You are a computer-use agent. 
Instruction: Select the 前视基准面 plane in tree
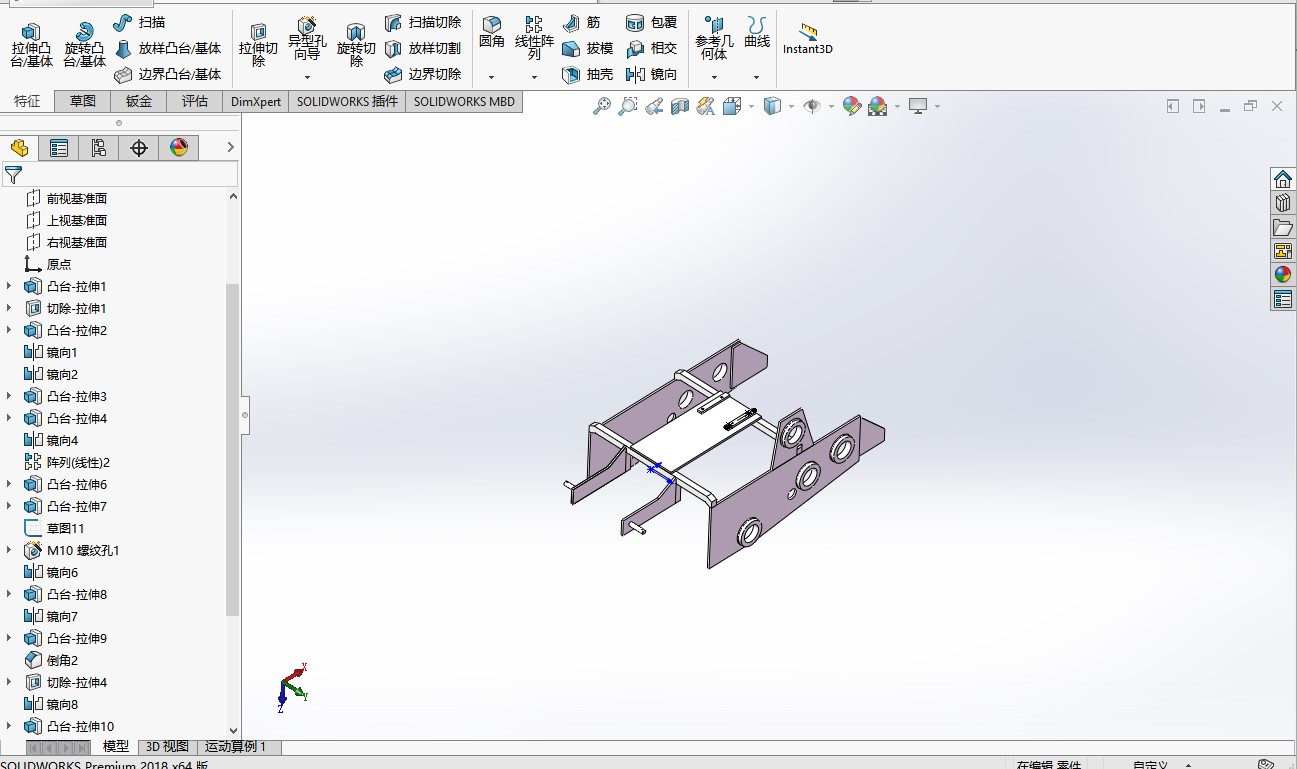click(66, 198)
